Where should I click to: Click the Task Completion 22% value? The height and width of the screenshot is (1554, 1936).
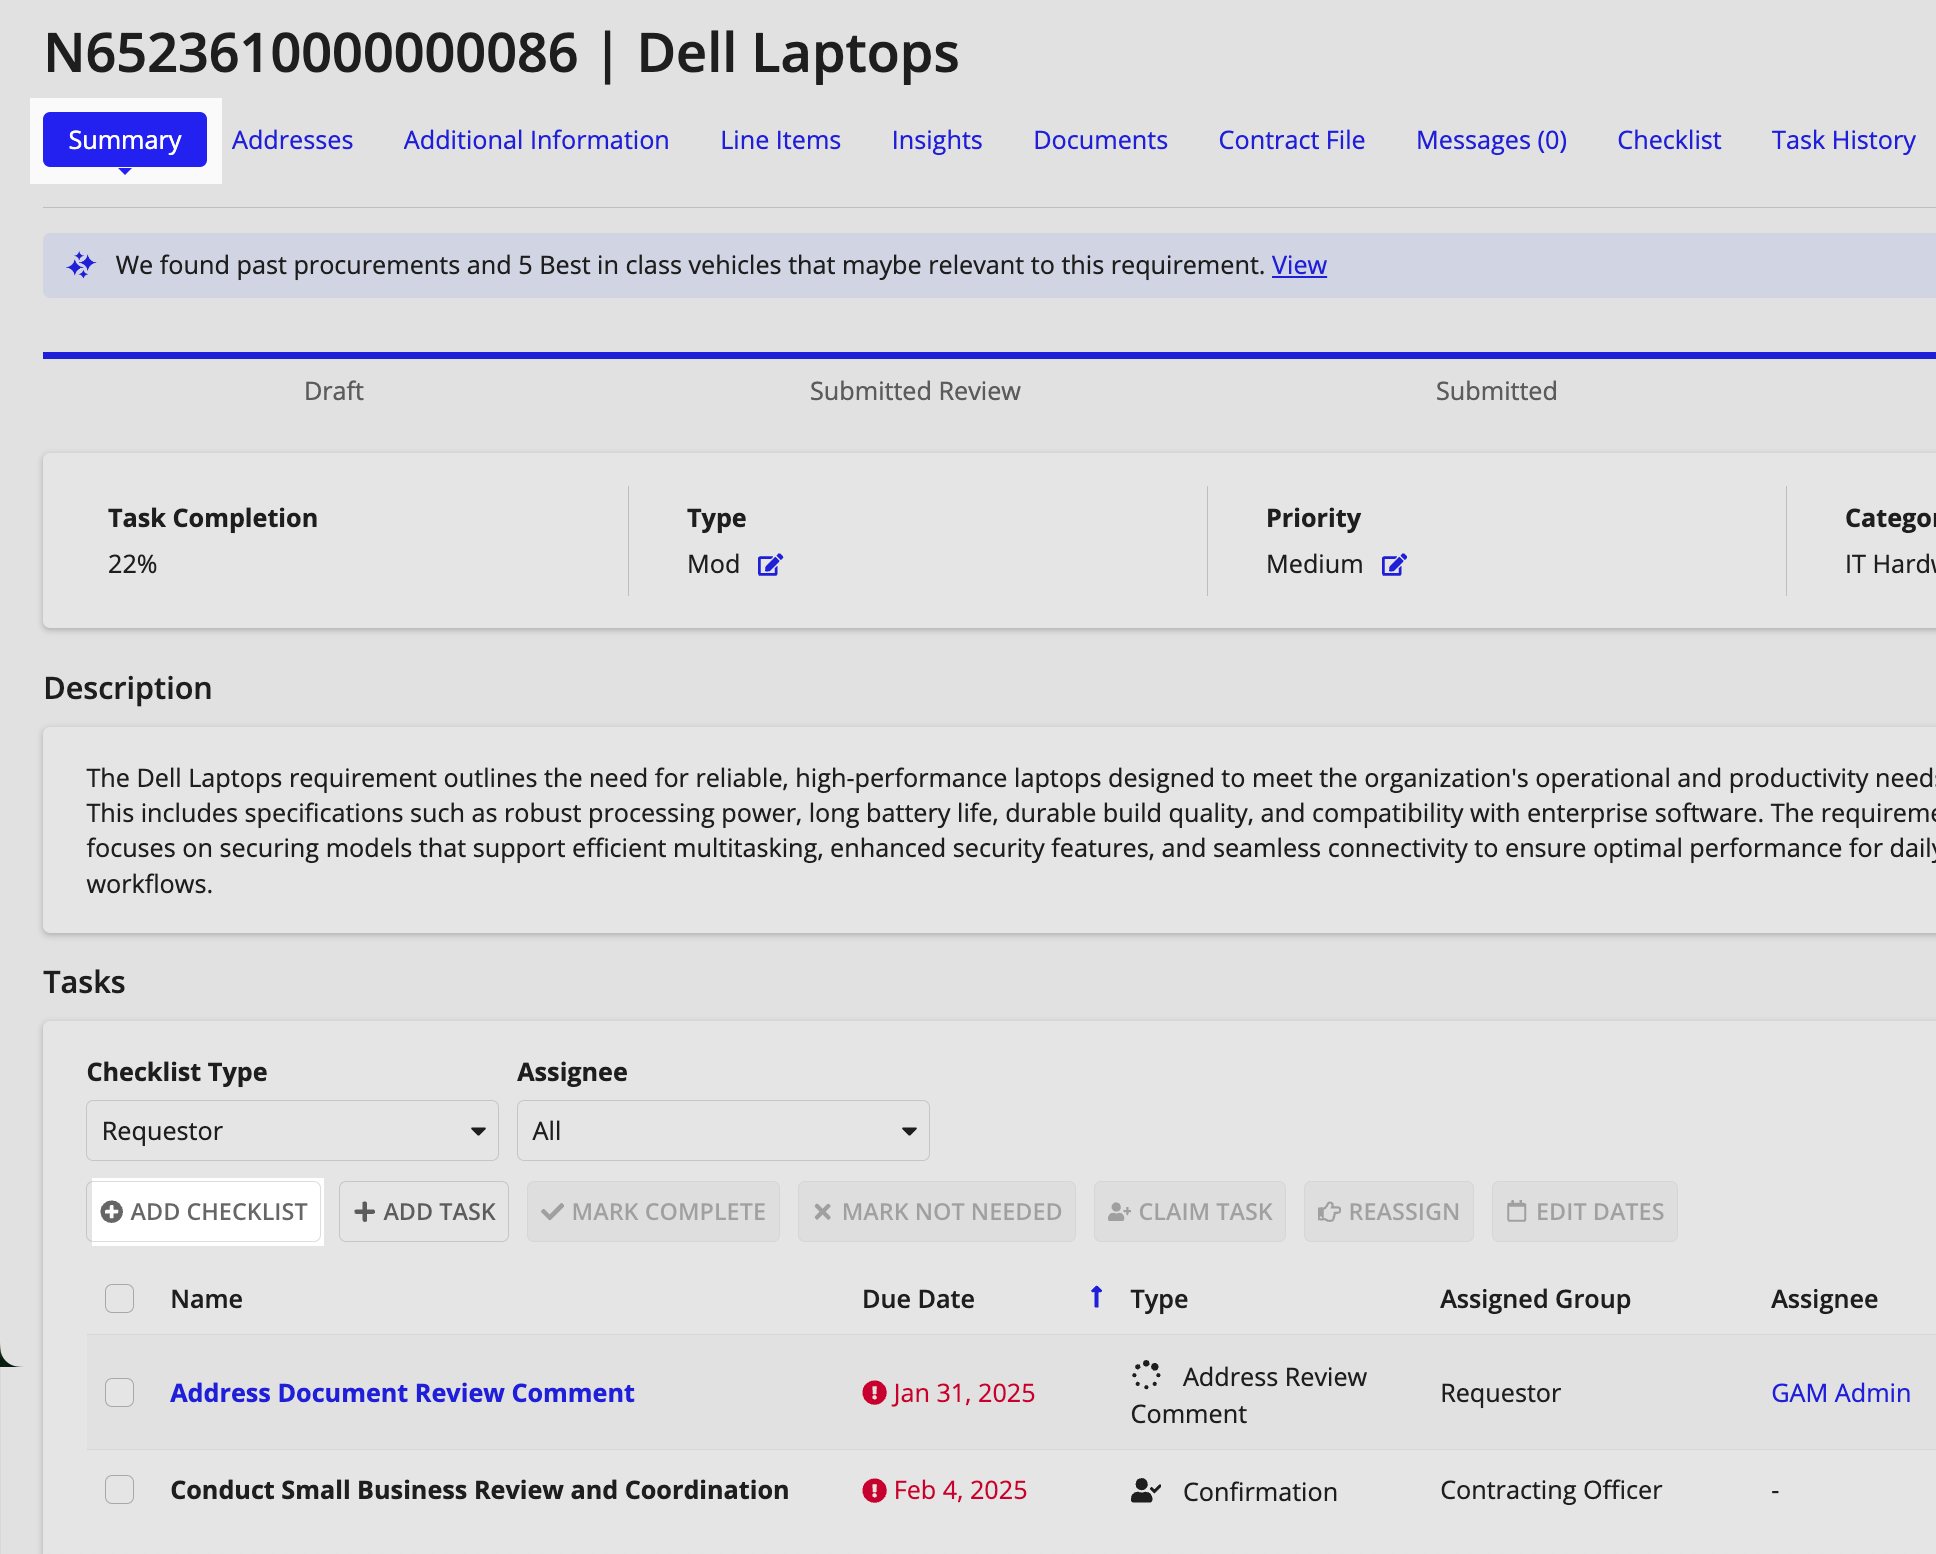[133, 564]
